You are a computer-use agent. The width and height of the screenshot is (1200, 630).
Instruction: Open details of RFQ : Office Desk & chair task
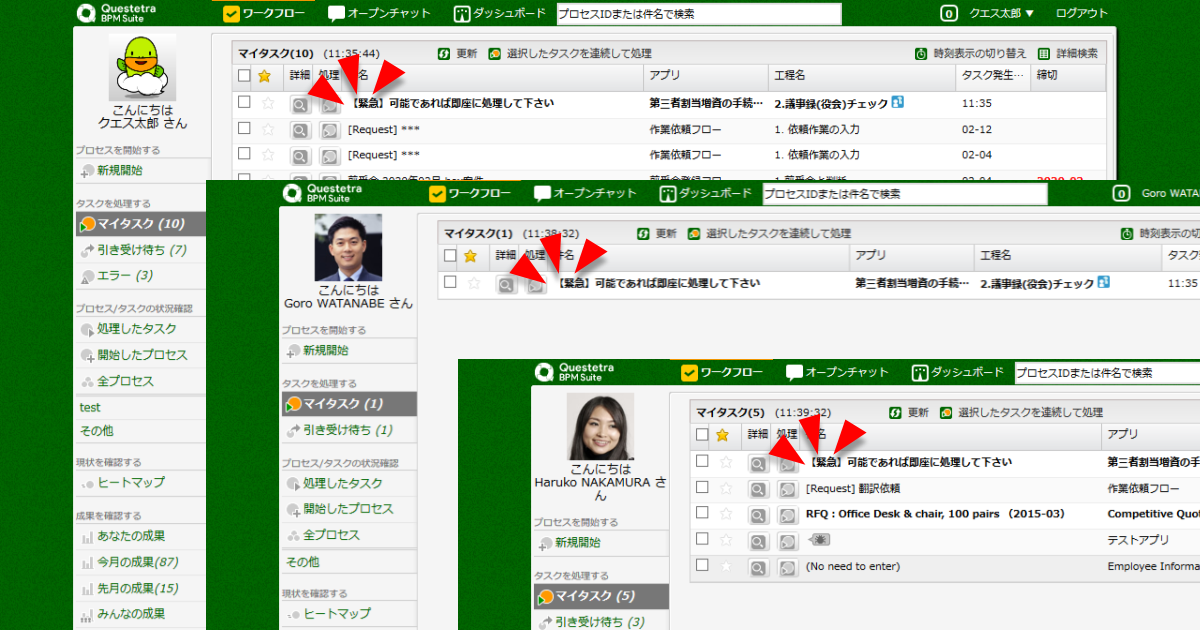[759, 515]
